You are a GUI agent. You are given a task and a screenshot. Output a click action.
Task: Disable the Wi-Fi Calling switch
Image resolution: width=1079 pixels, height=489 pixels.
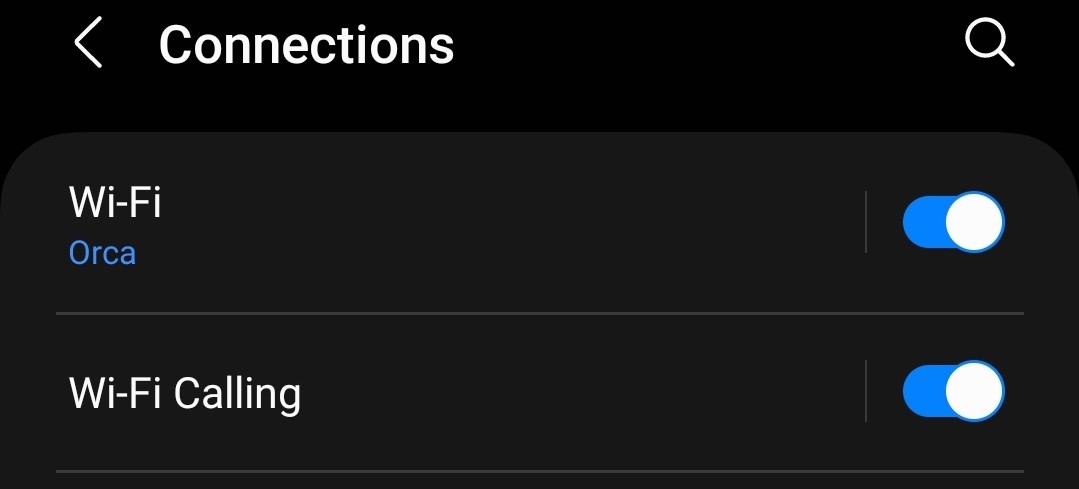tap(953, 391)
